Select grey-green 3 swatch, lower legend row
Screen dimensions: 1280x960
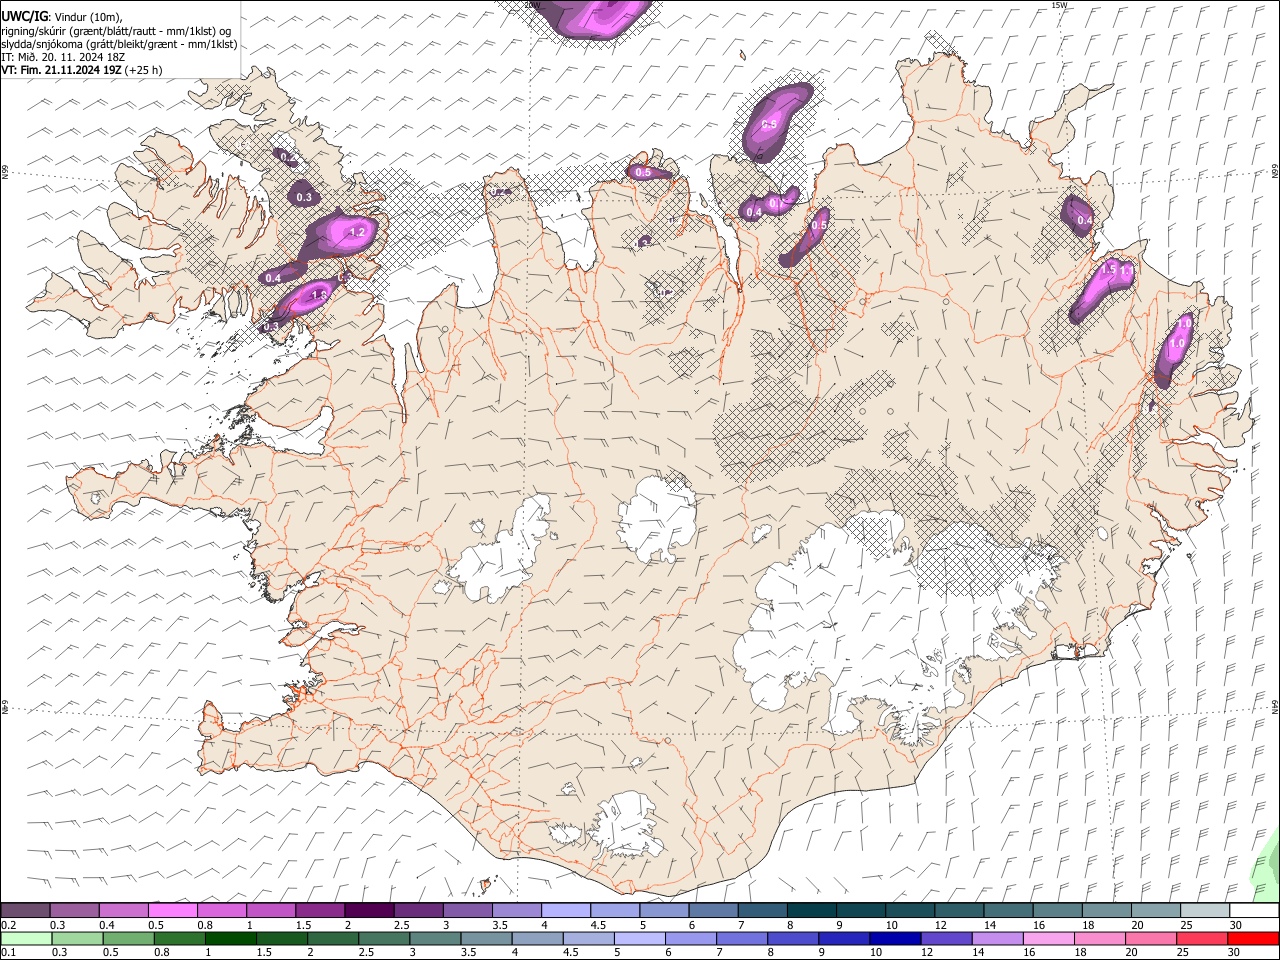(x=434, y=938)
